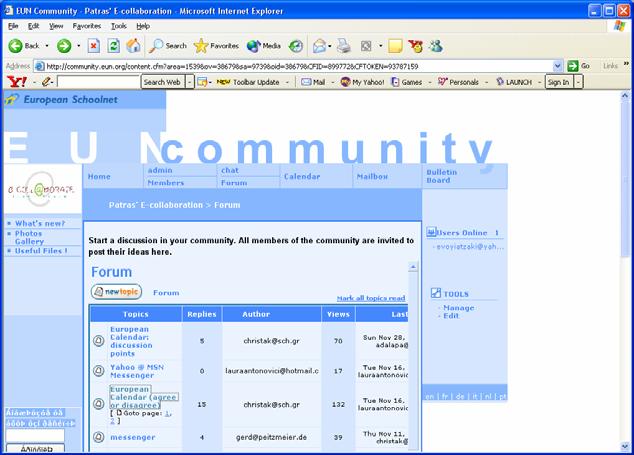Click the Yahoo! Y logo
The width and height of the screenshot is (634, 455).
[x=17, y=82]
